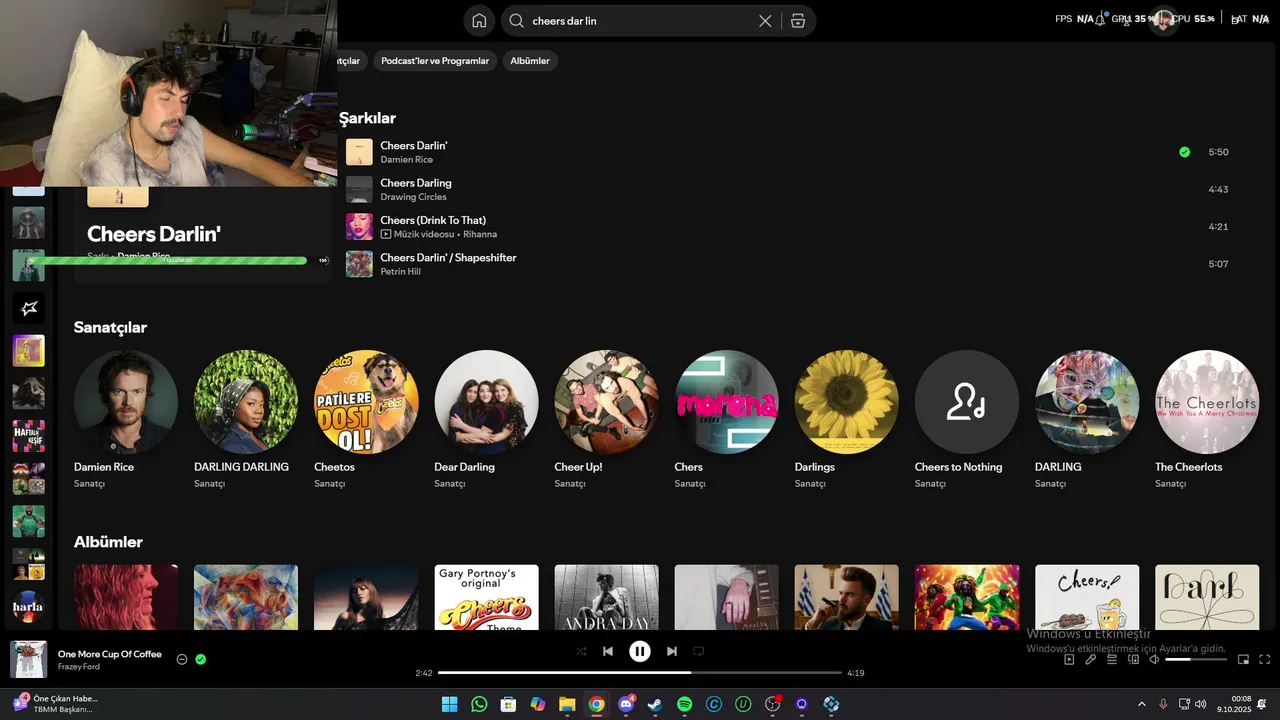The width and height of the screenshot is (1280, 720).
Task: Clear the search field with X icon
Action: pos(765,21)
